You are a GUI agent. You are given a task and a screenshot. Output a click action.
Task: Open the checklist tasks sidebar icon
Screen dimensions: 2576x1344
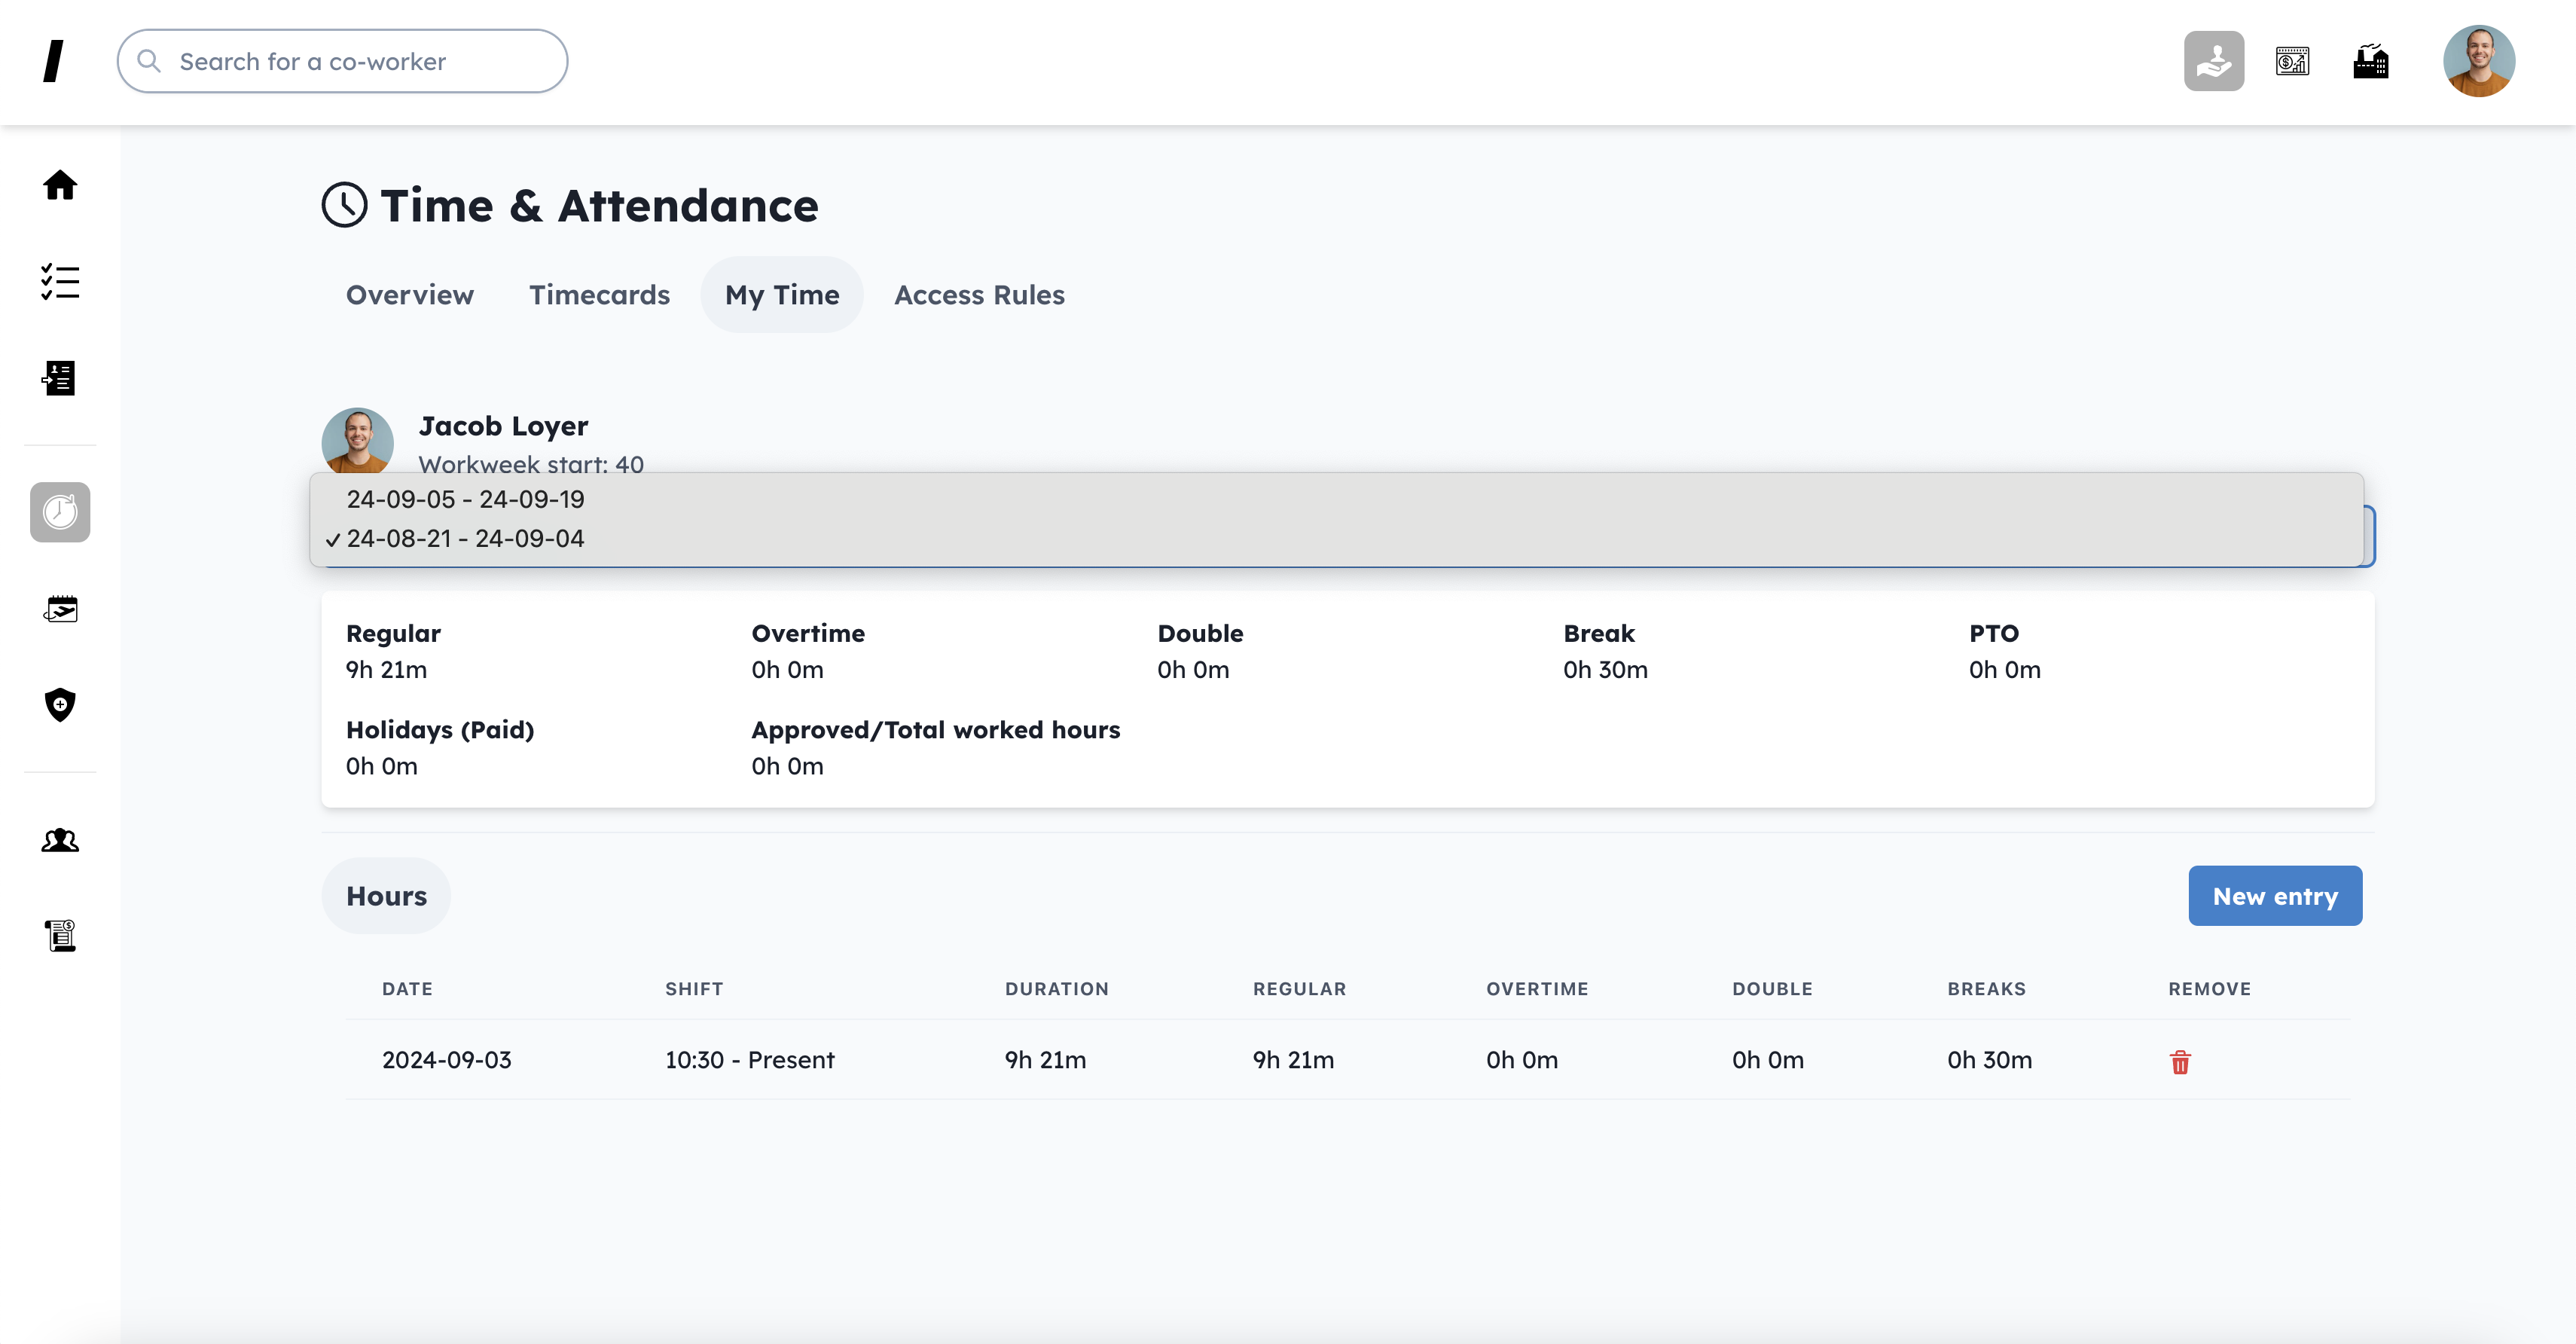[60, 282]
